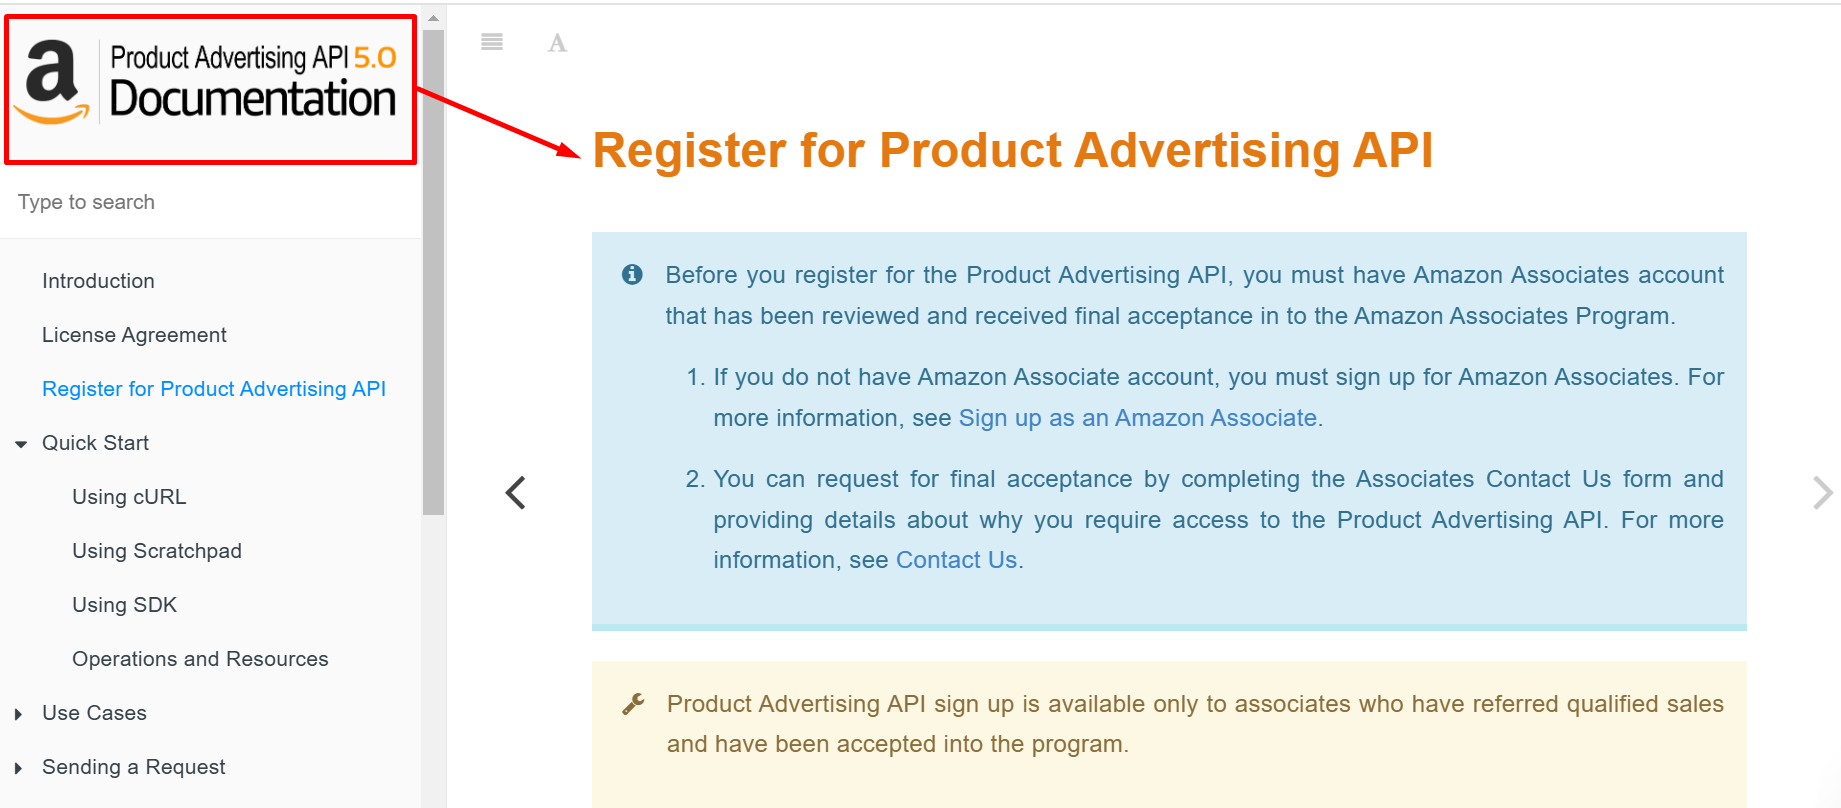Expand the Use Cases section arrow
1841x808 pixels.
pos(19,714)
